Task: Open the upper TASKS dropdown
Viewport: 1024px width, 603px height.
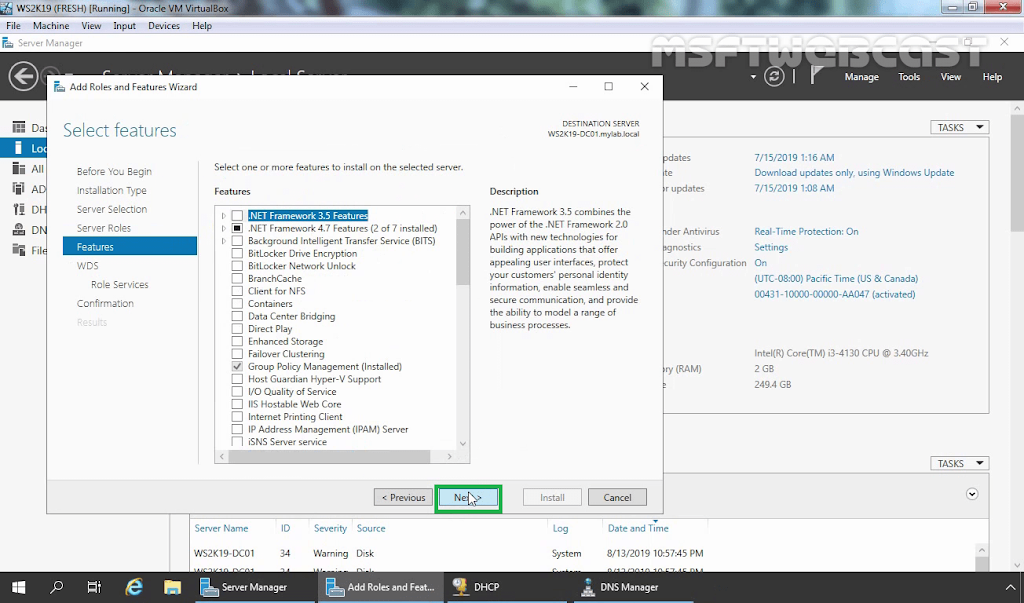Action: pos(959,127)
